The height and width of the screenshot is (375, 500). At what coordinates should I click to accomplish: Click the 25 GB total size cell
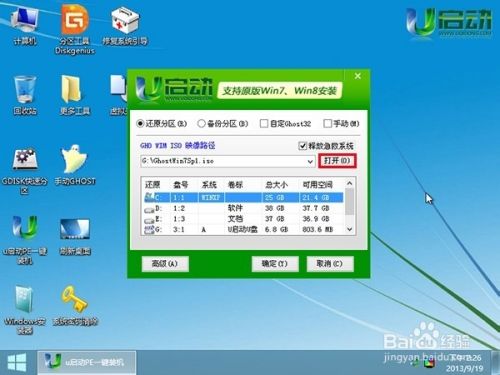coord(275,198)
